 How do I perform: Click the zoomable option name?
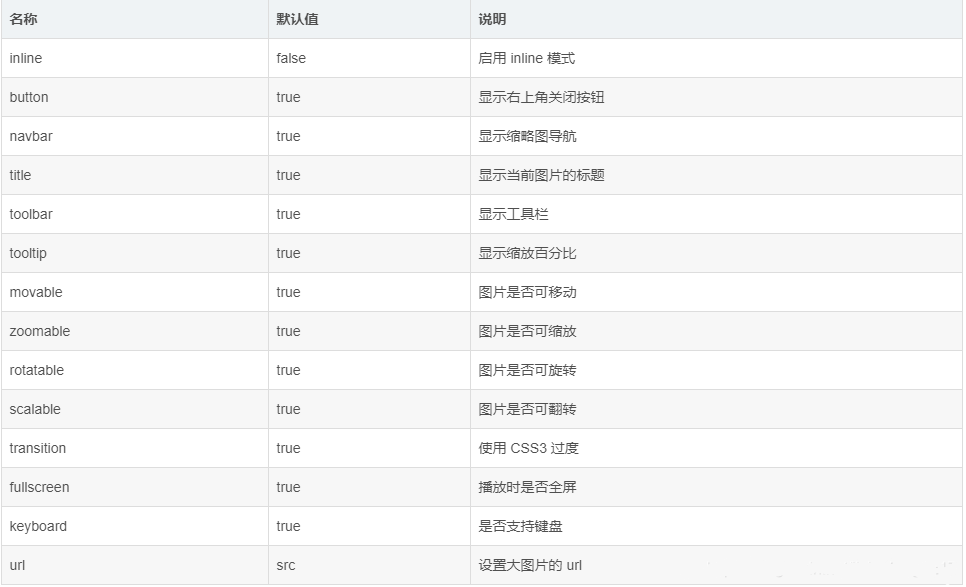pyautogui.click(x=39, y=331)
